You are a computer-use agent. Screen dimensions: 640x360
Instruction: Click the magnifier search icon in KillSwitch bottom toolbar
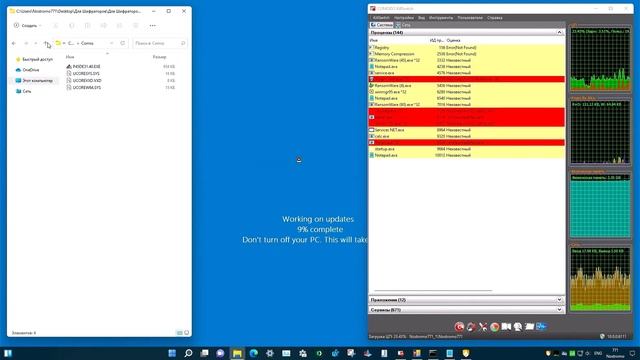[518, 327]
